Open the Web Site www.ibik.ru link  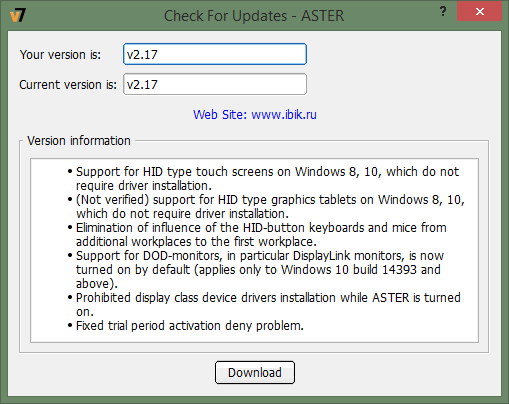coord(255,115)
